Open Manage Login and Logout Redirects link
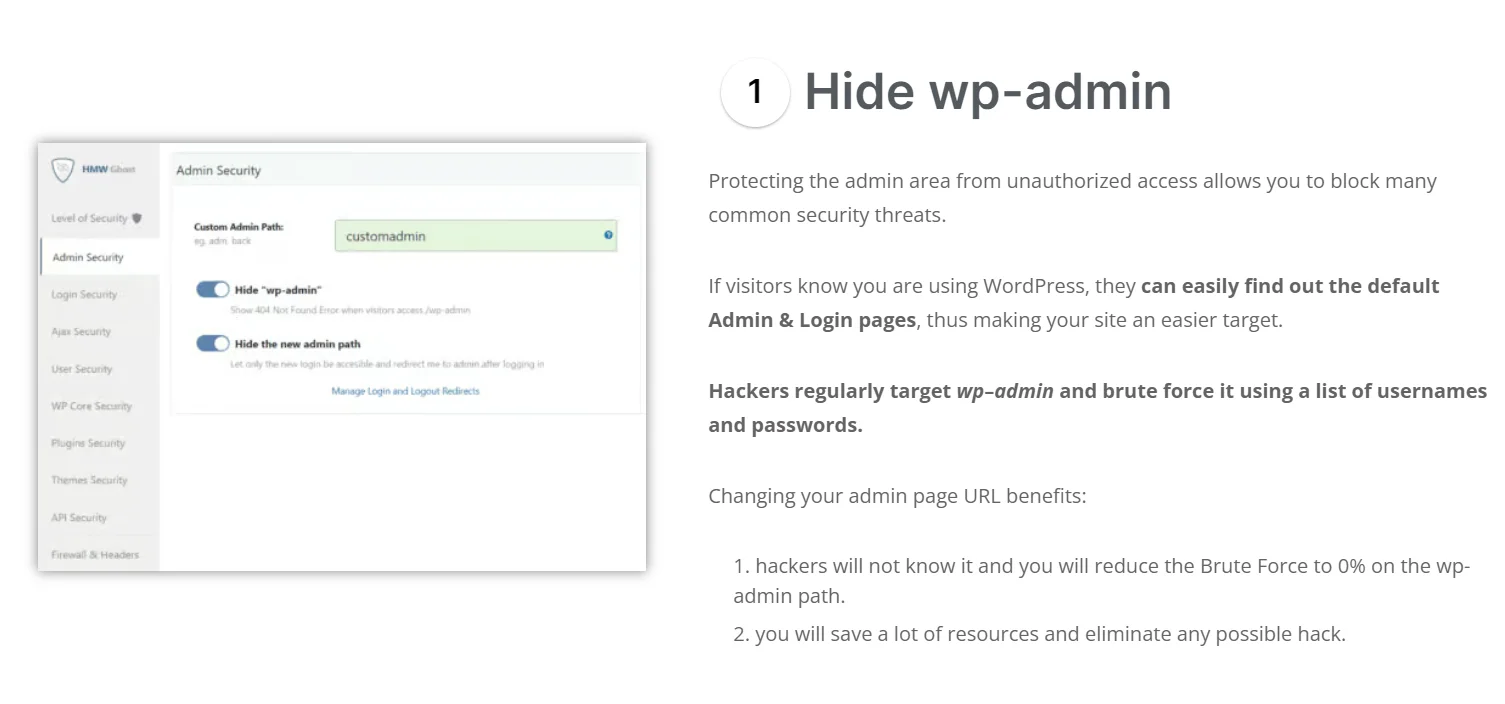 [x=405, y=391]
